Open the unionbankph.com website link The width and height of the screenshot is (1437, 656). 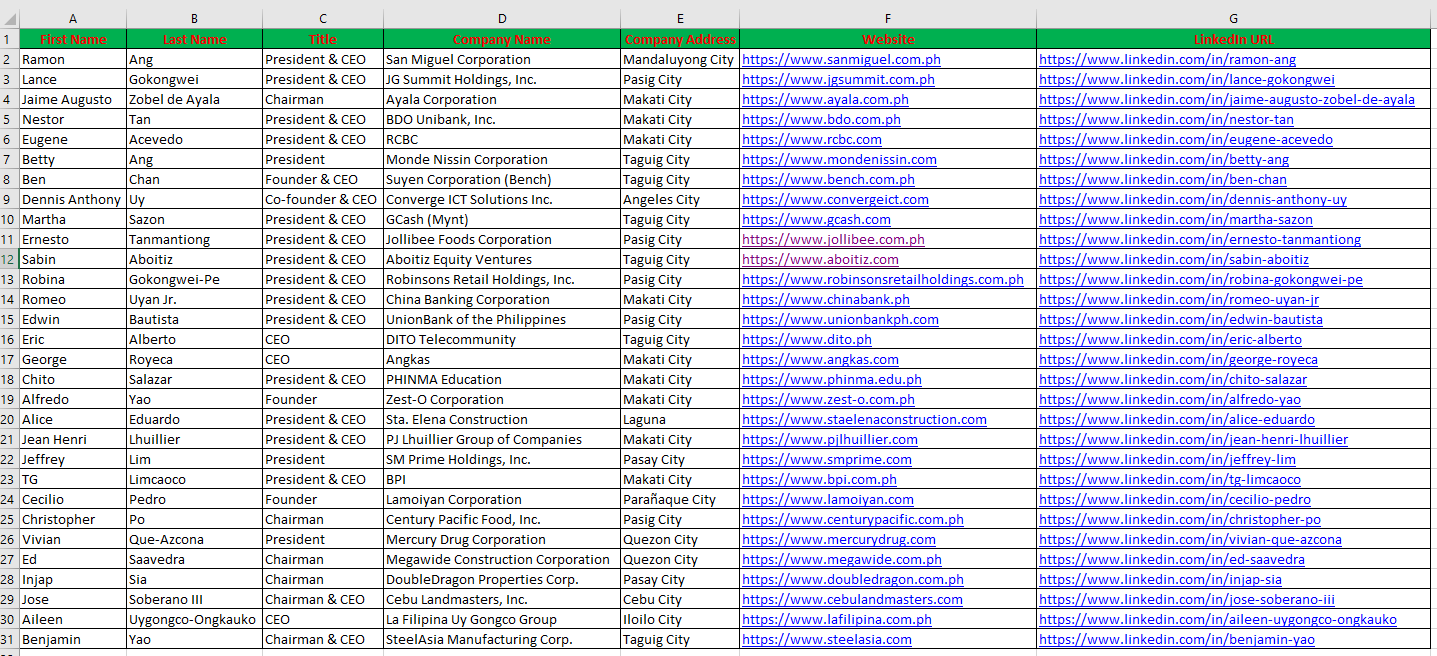(x=840, y=319)
